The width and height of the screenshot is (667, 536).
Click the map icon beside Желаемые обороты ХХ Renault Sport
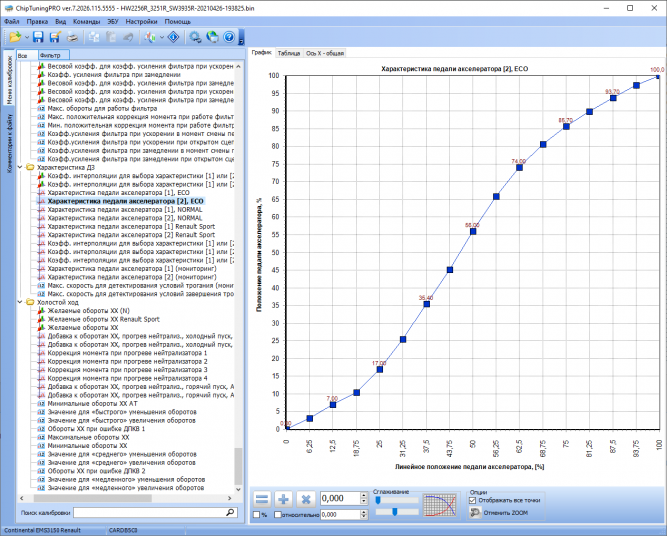click(x=41, y=319)
